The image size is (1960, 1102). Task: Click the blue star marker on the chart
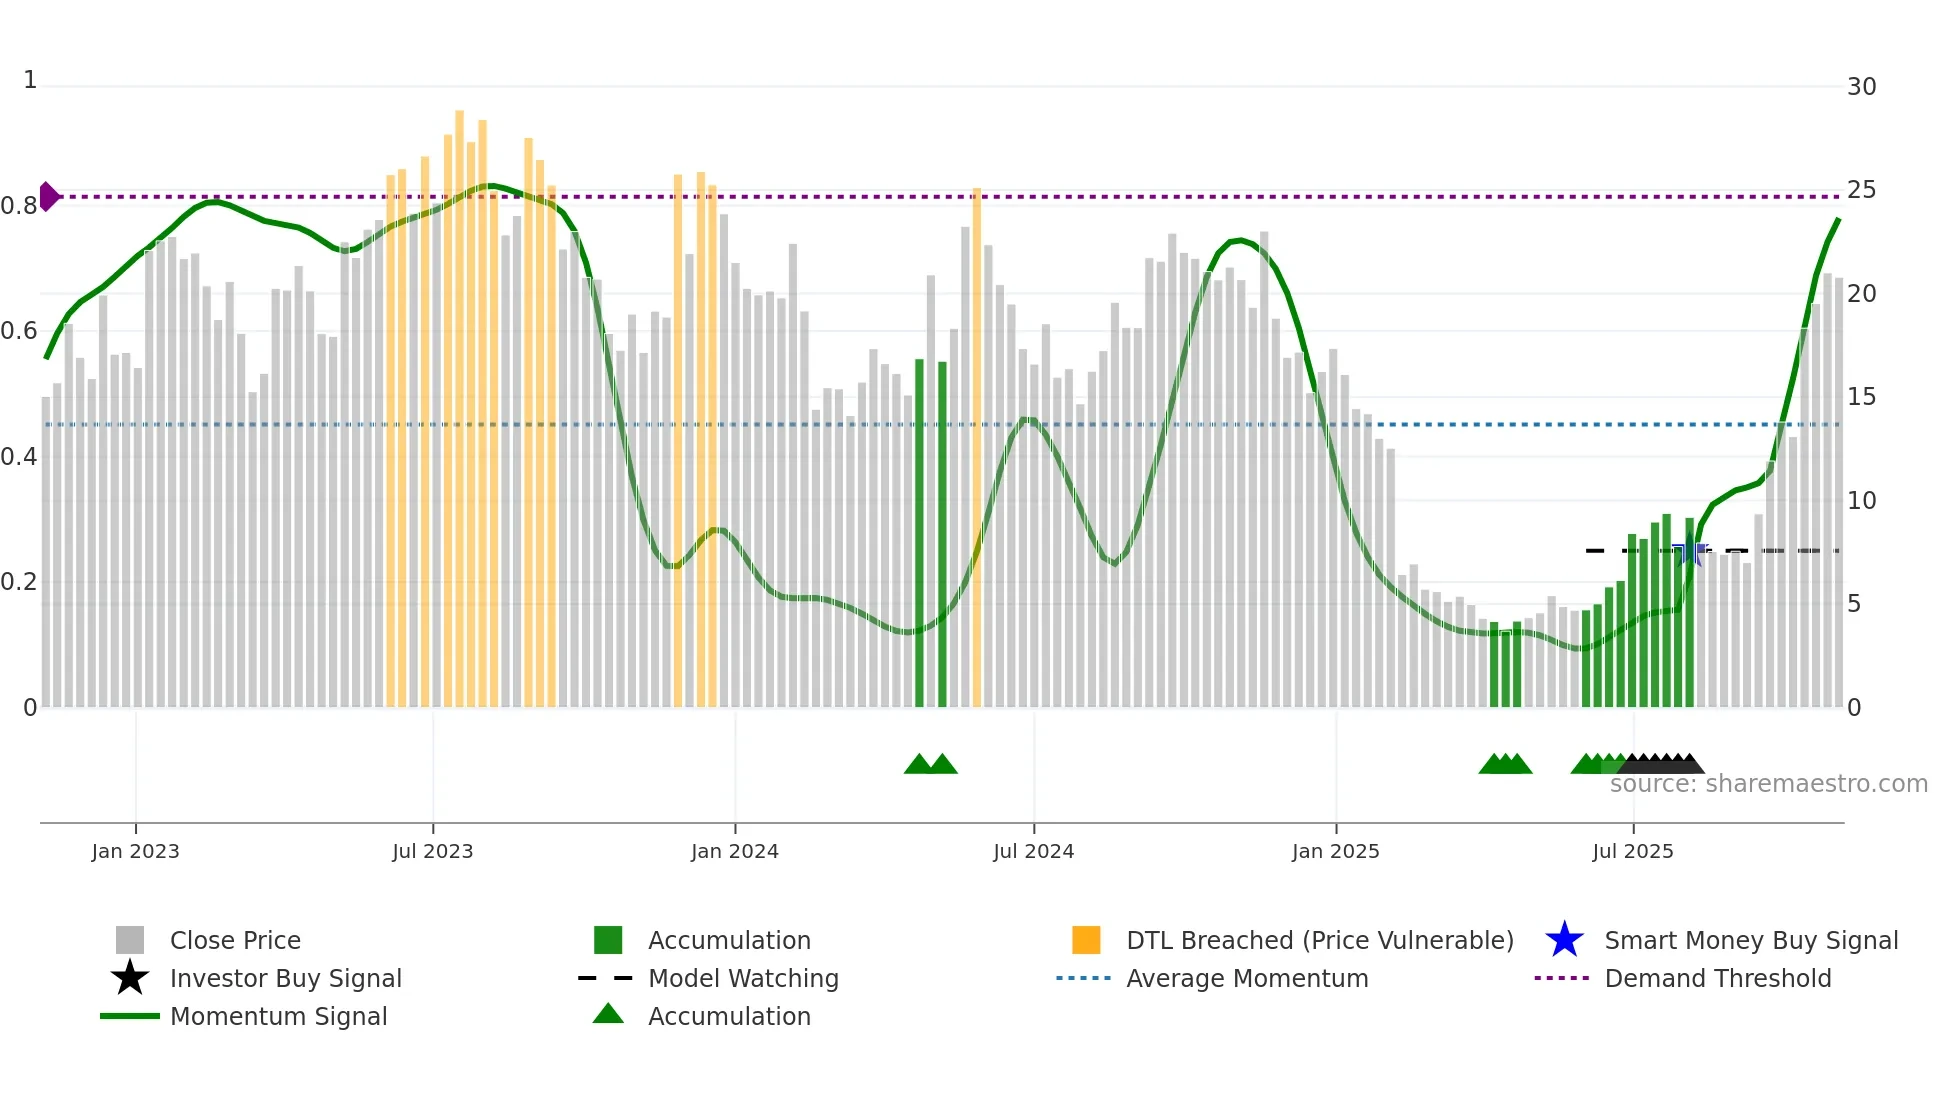click(1690, 550)
